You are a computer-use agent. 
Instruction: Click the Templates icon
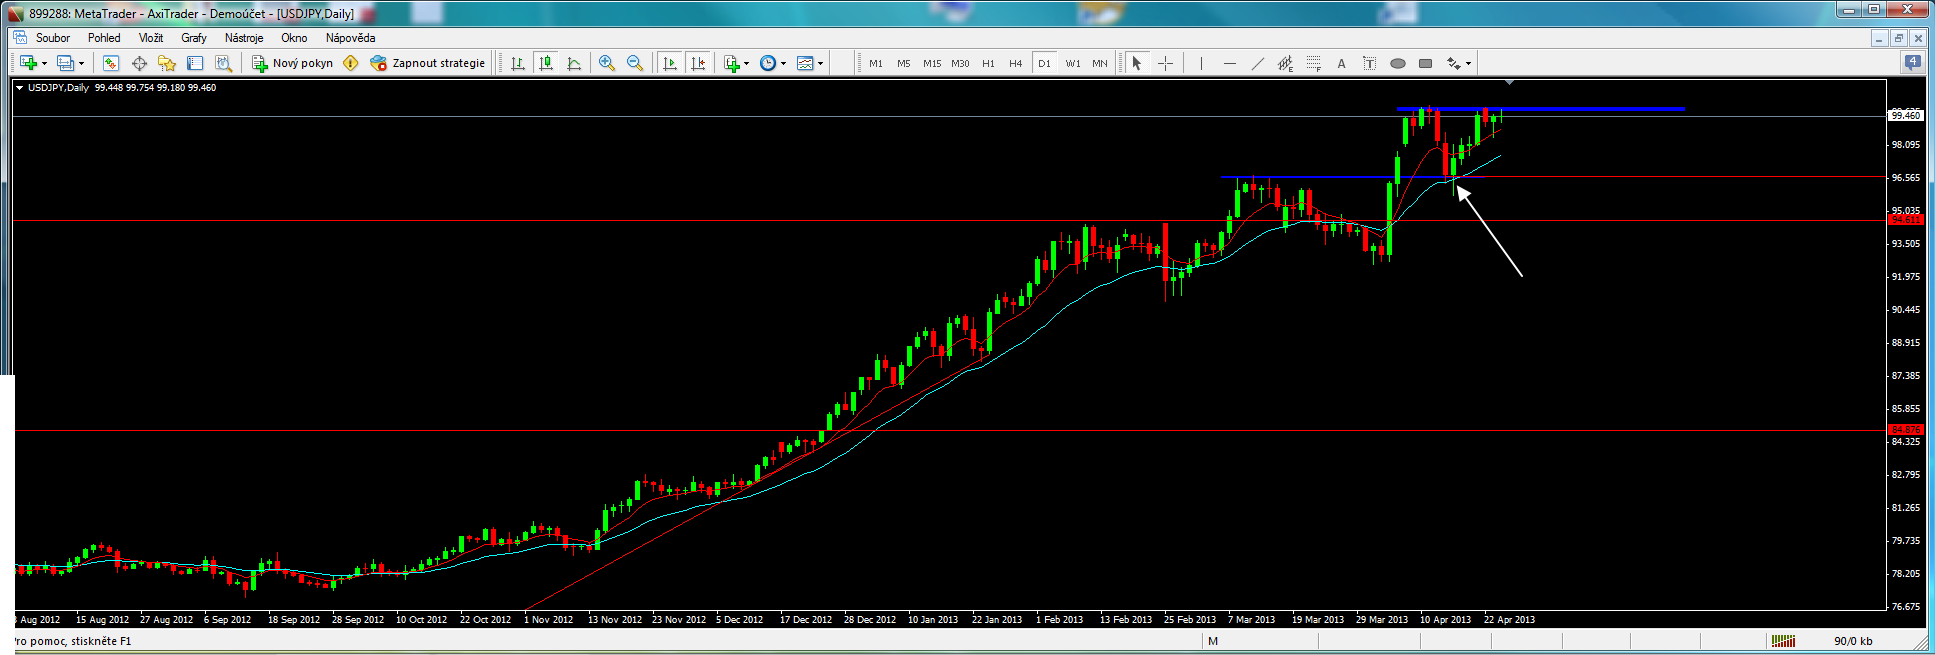805,63
